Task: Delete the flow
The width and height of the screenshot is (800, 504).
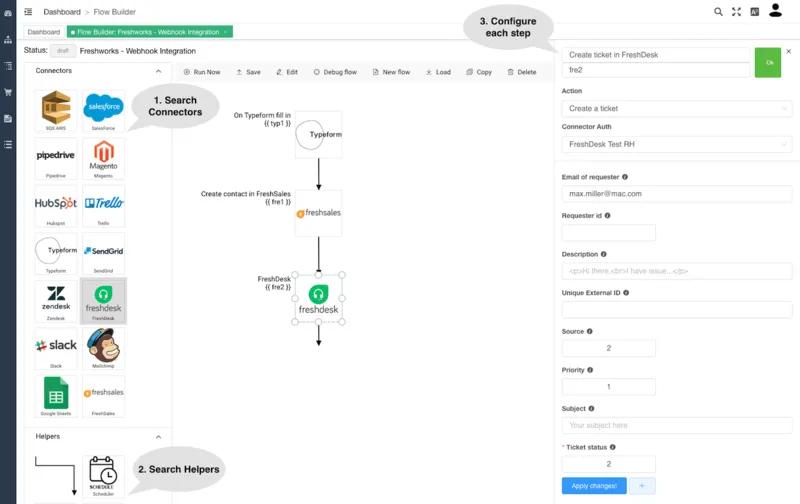Action: pyautogui.click(x=522, y=72)
